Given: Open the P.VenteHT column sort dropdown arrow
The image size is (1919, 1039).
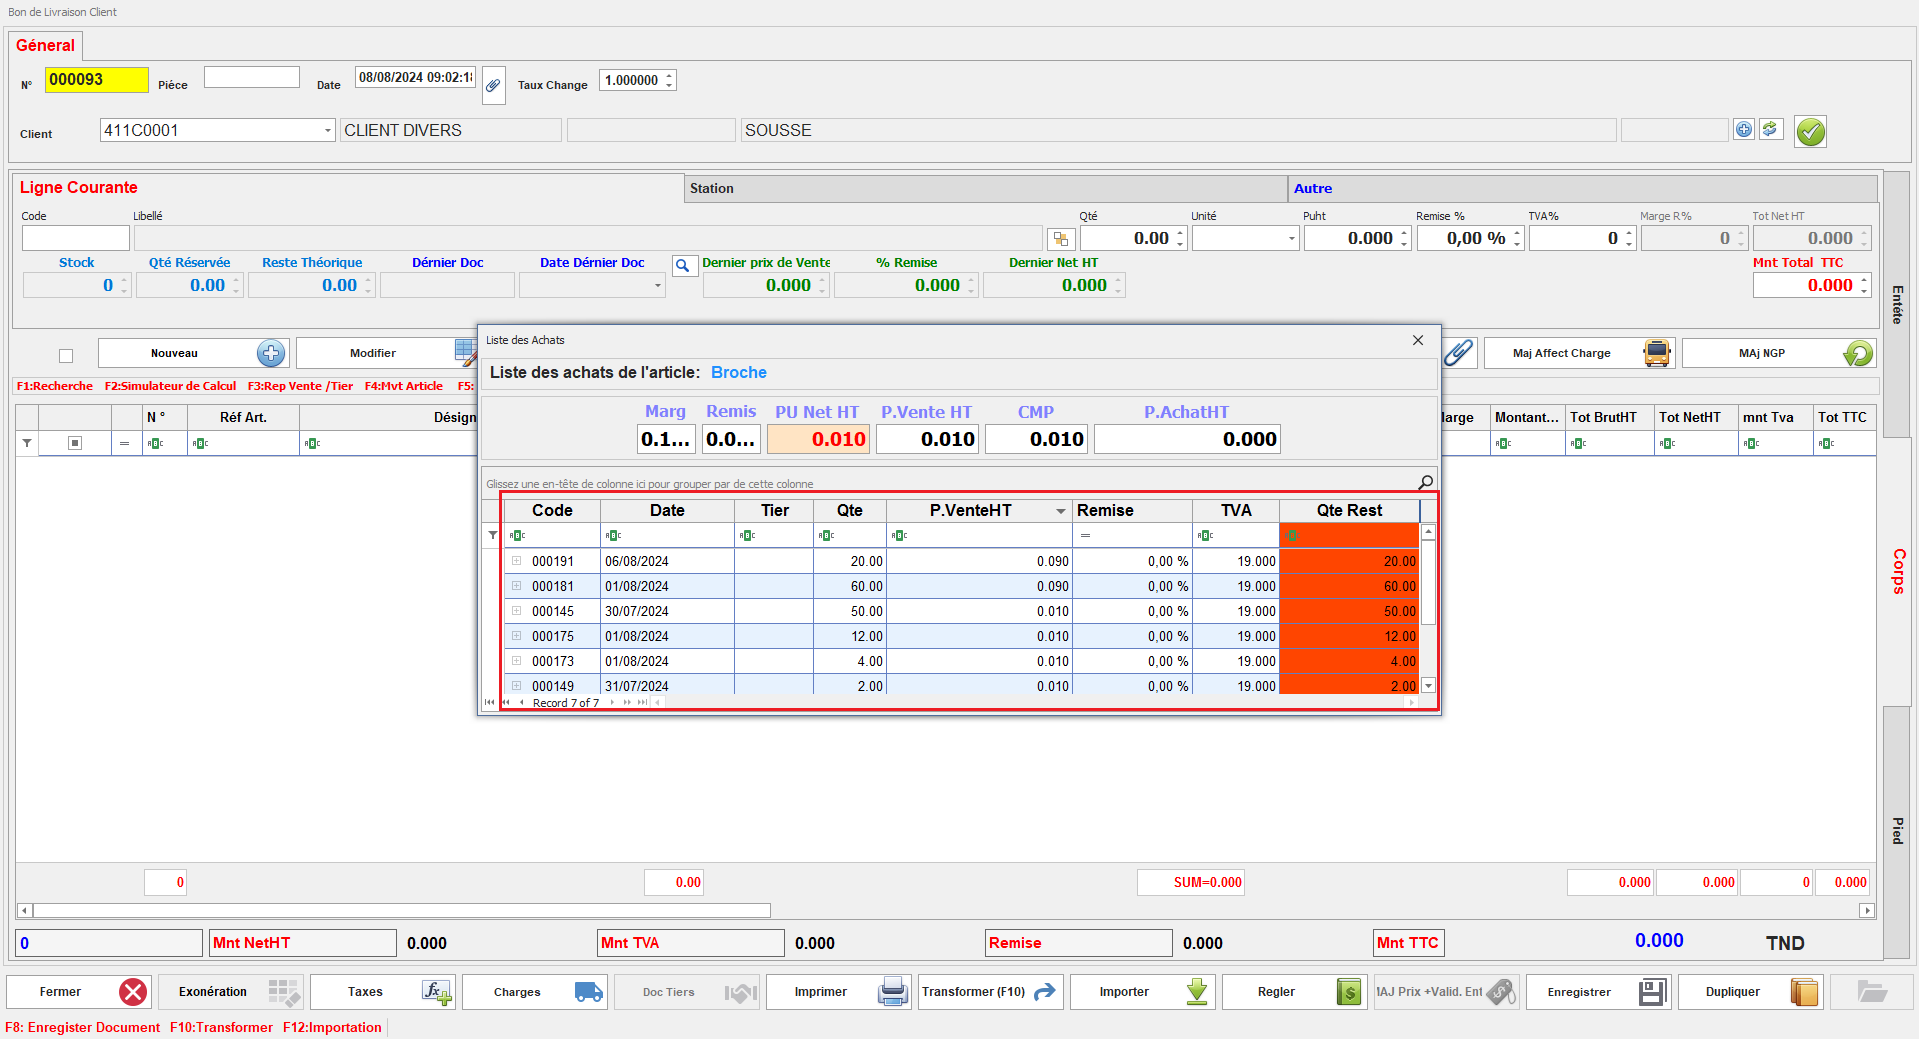Looking at the screenshot, I should click(1060, 511).
